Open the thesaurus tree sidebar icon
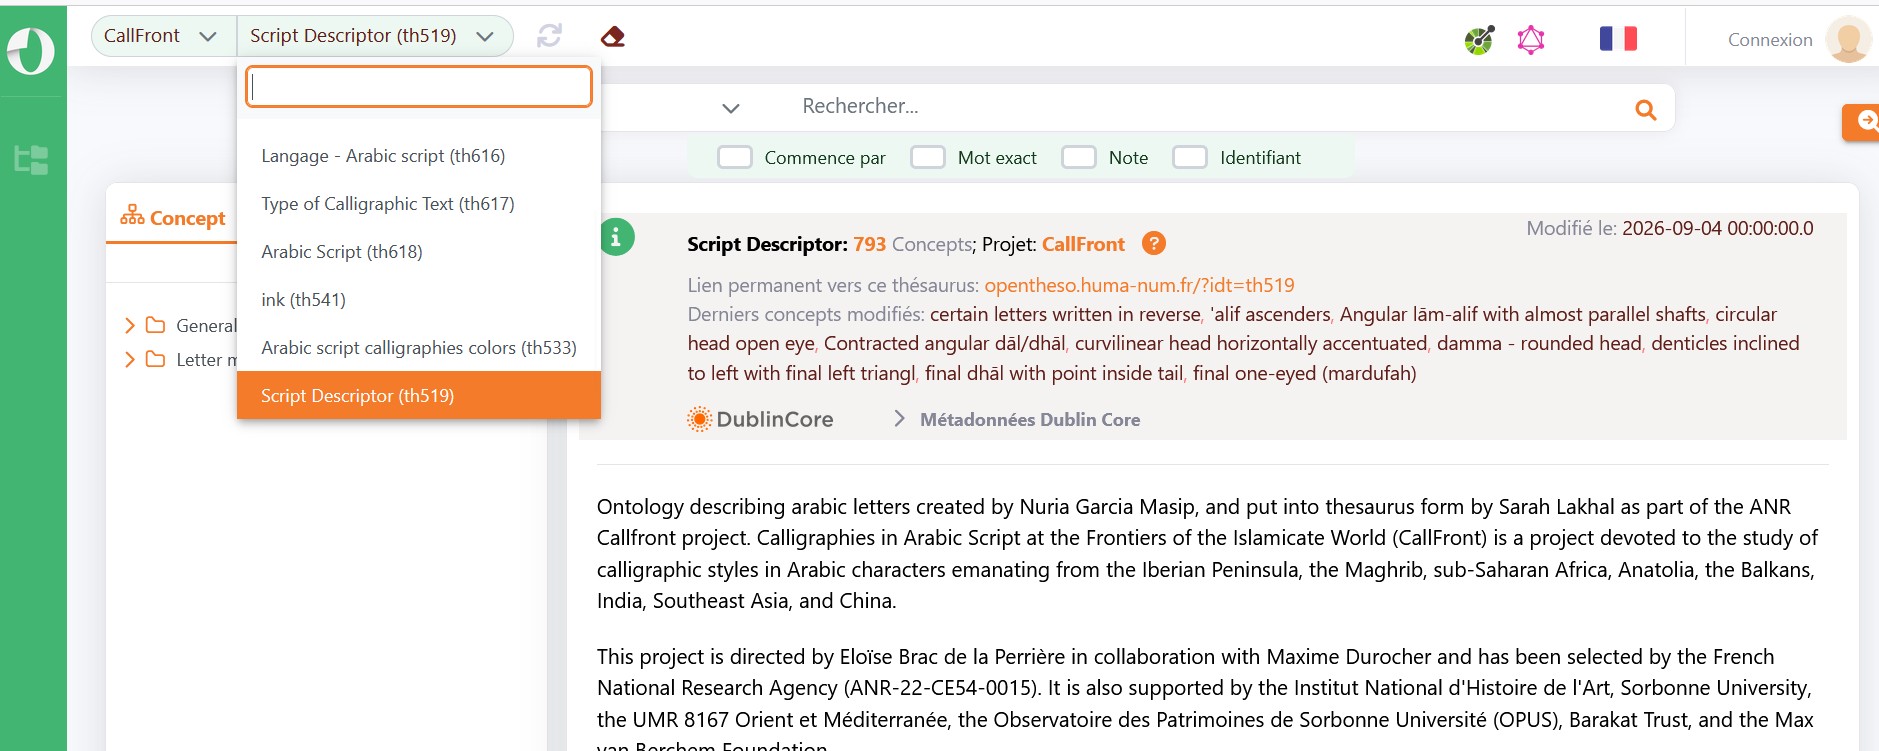The width and height of the screenshot is (1879, 751). tap(31, 160)
